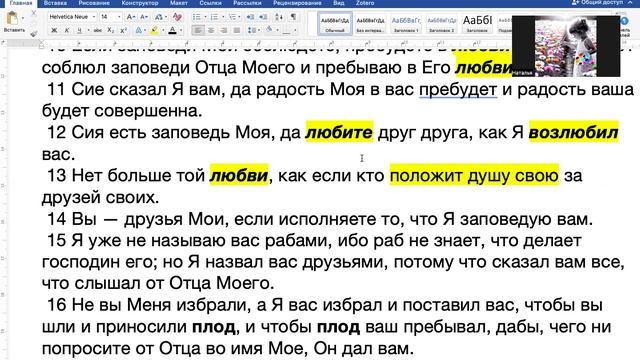The image size is (640, 360).
Task: Click highlighted phrase положит душу свою
Action: (x=474, y=176)
